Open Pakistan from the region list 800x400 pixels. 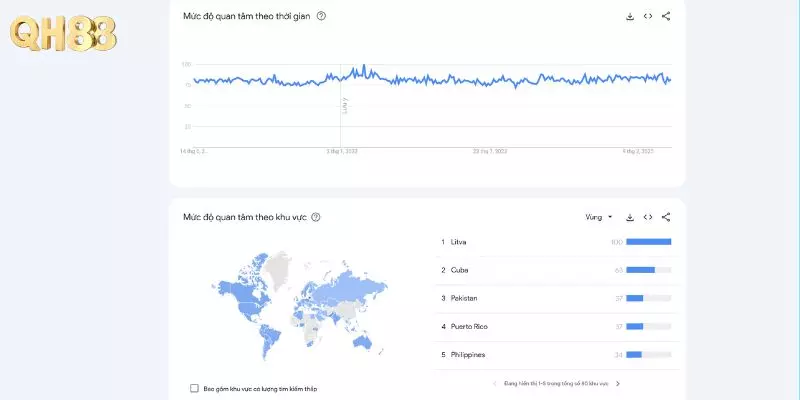[464, 298]
